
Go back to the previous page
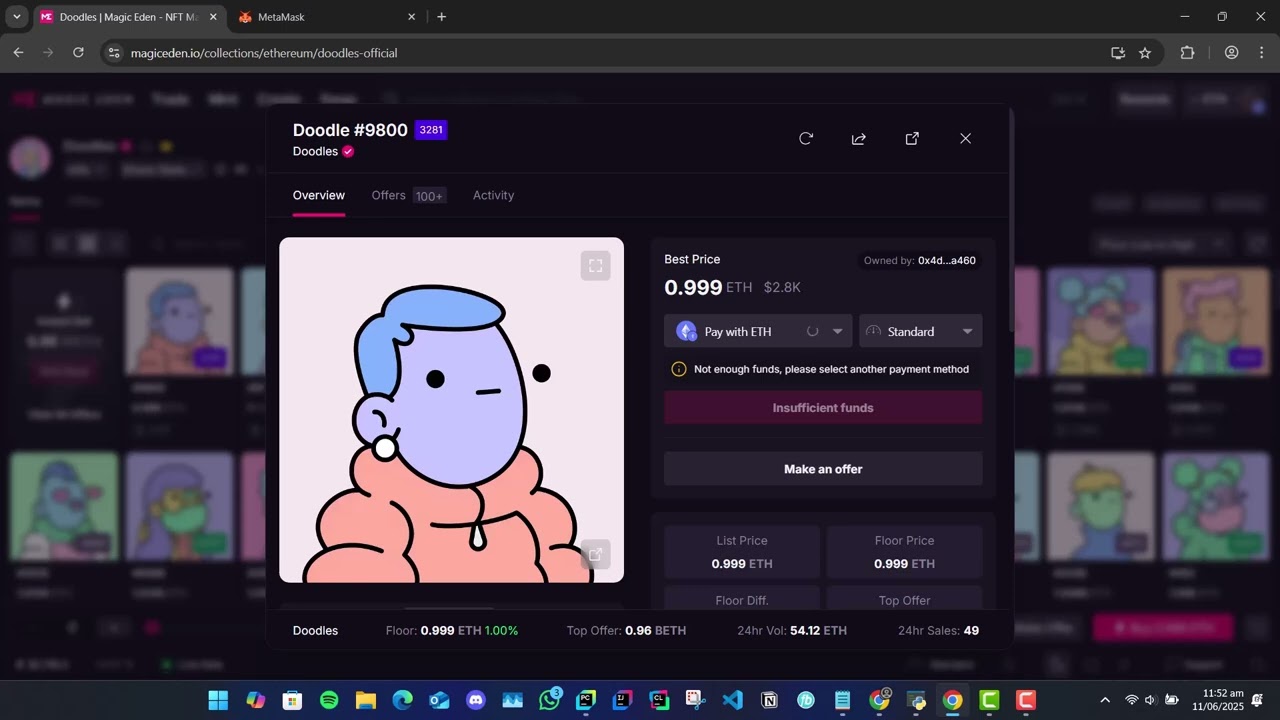[18, 53]
